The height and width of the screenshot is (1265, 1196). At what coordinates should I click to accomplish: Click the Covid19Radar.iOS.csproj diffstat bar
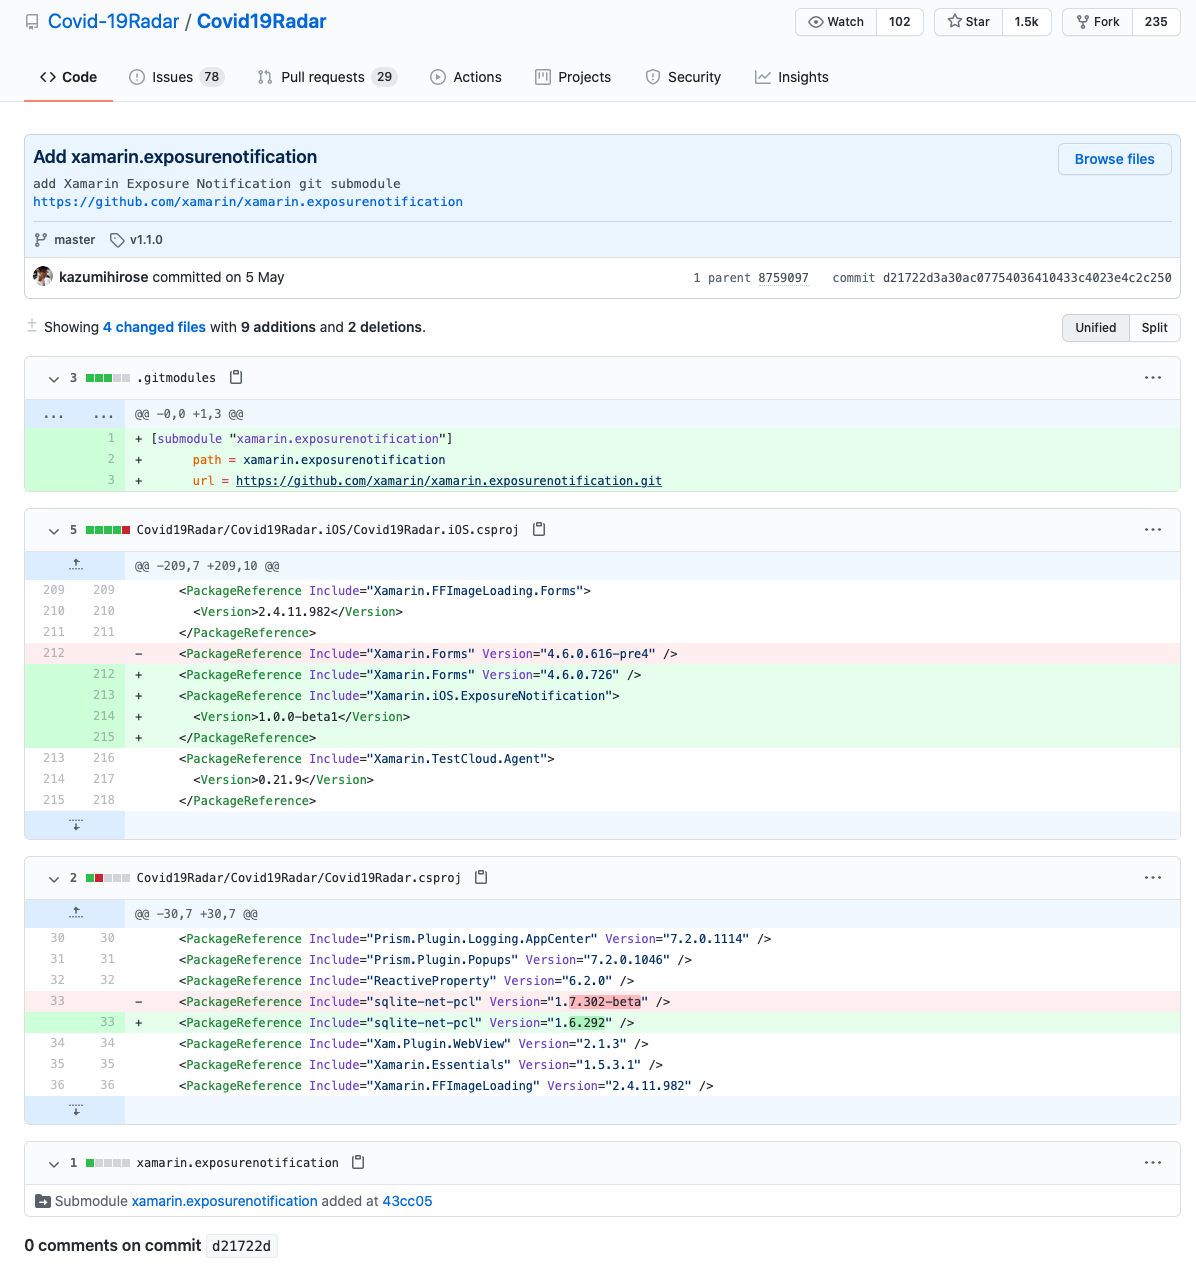(108, 530)
